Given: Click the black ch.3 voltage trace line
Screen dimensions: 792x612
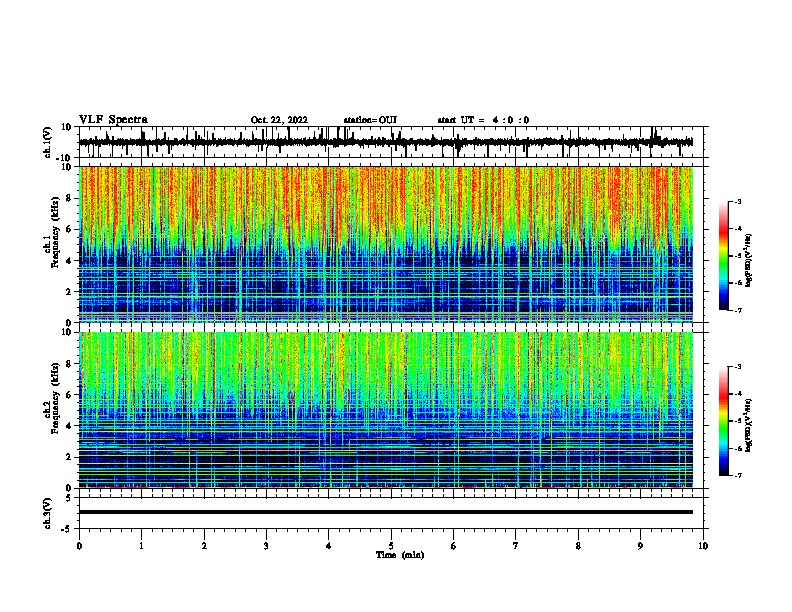Looking at the screenshot, I should click(385, 512).
